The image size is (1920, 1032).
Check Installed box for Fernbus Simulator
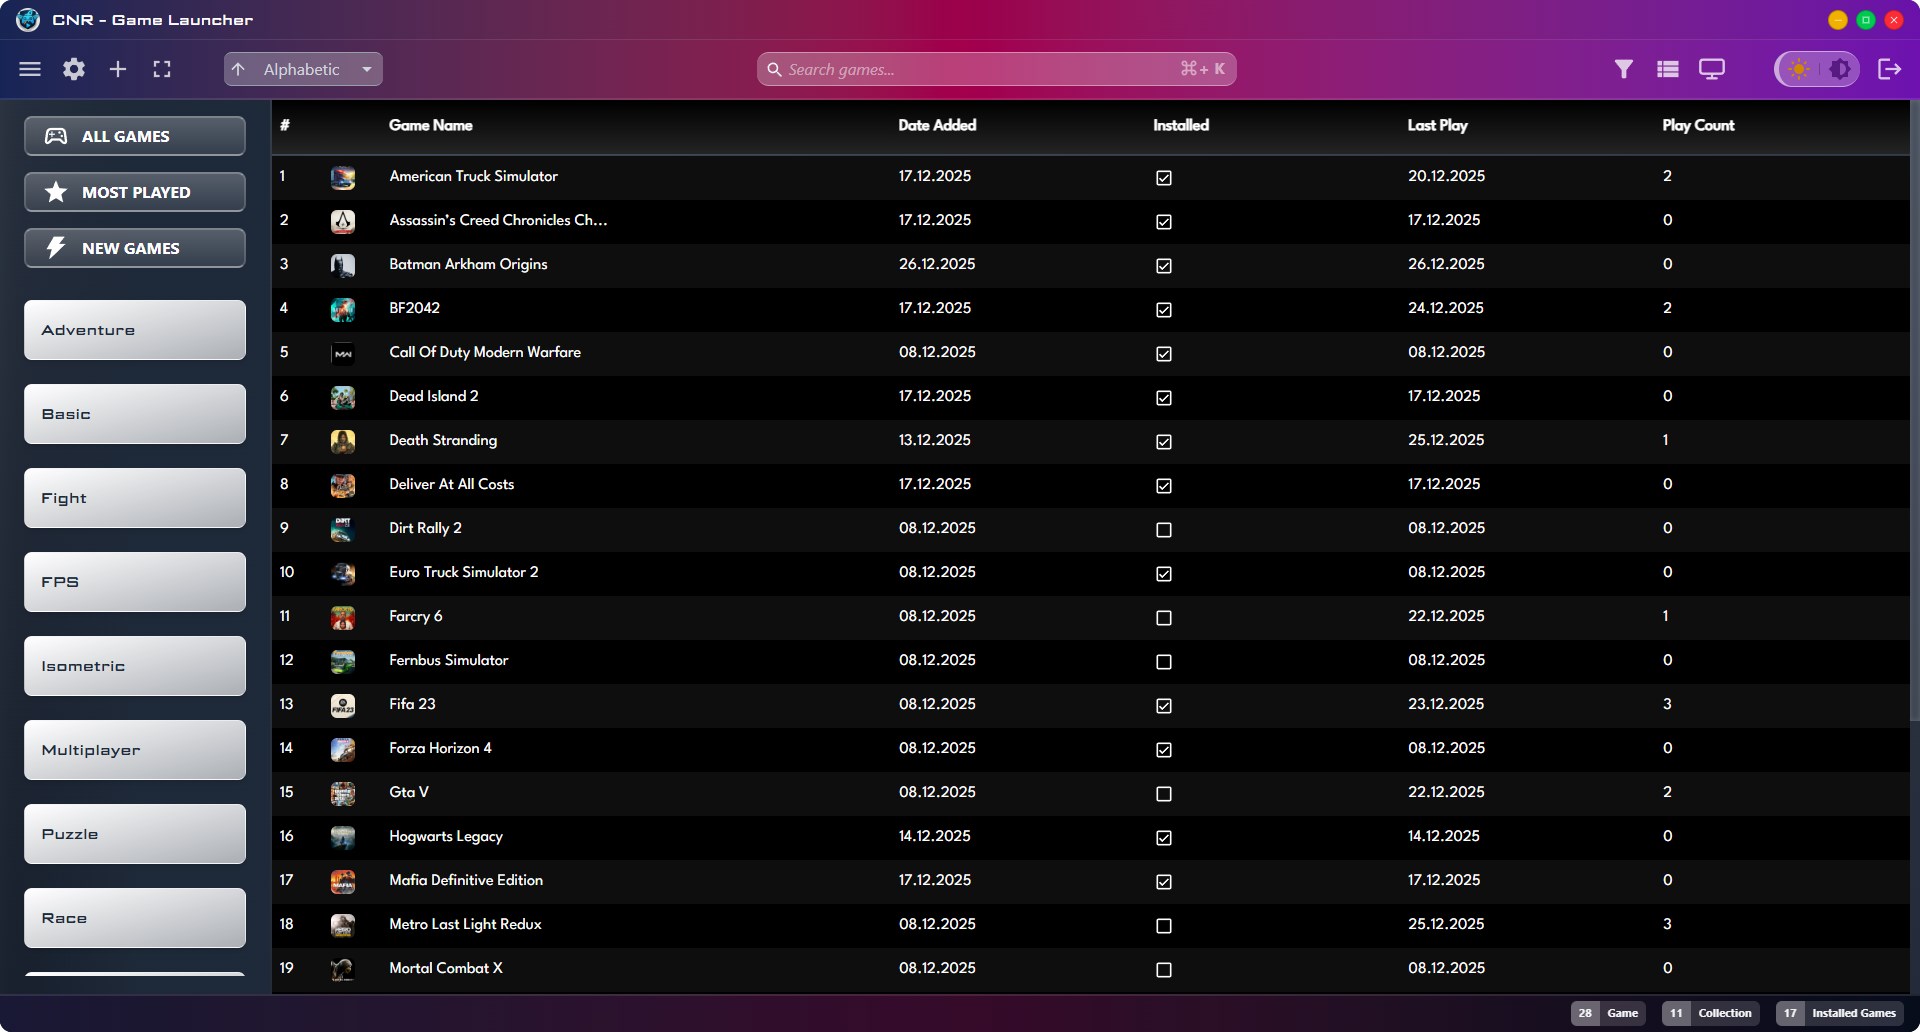click(x=1164, y=662)
